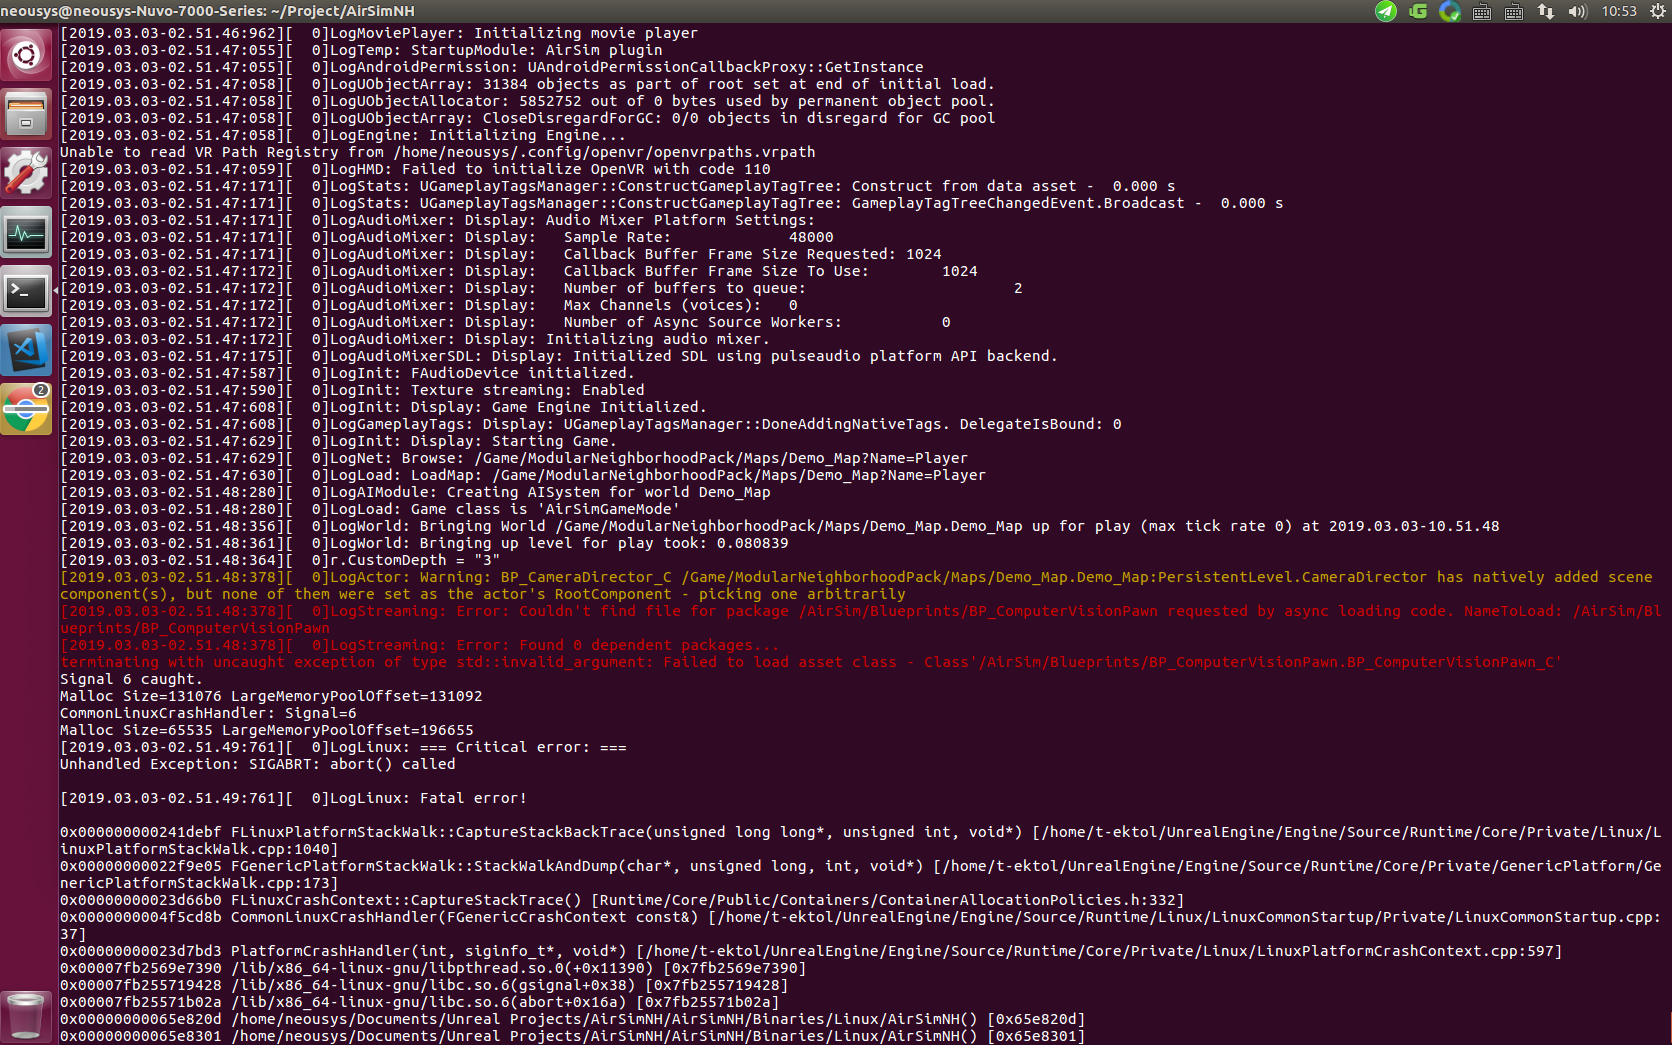Open the 10:53 clock calendar menu
The width and height of the screenshot is (1672, 1045).
[x=1619, y=11]
